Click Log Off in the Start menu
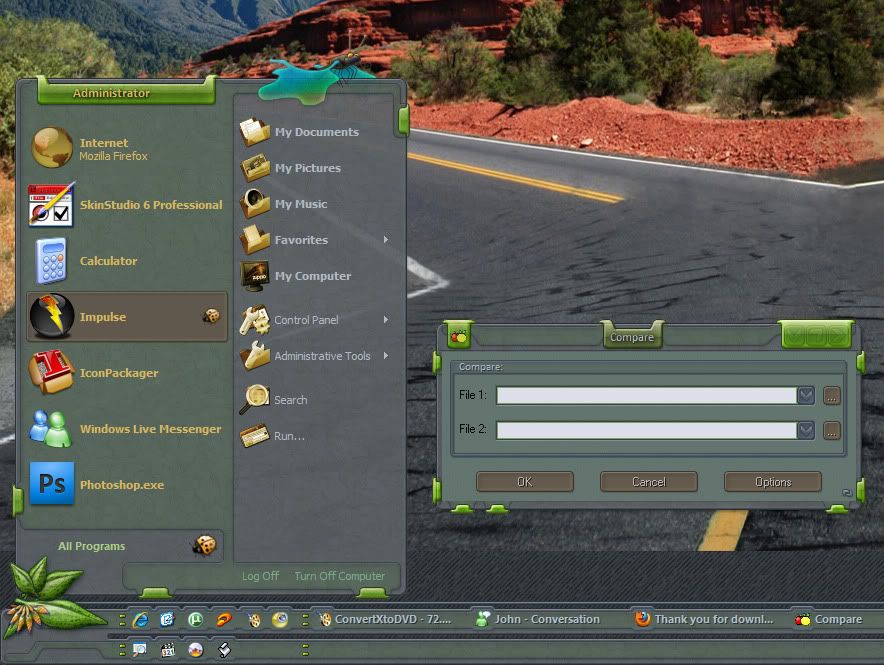The image size is (884, 665). point(260,576)
